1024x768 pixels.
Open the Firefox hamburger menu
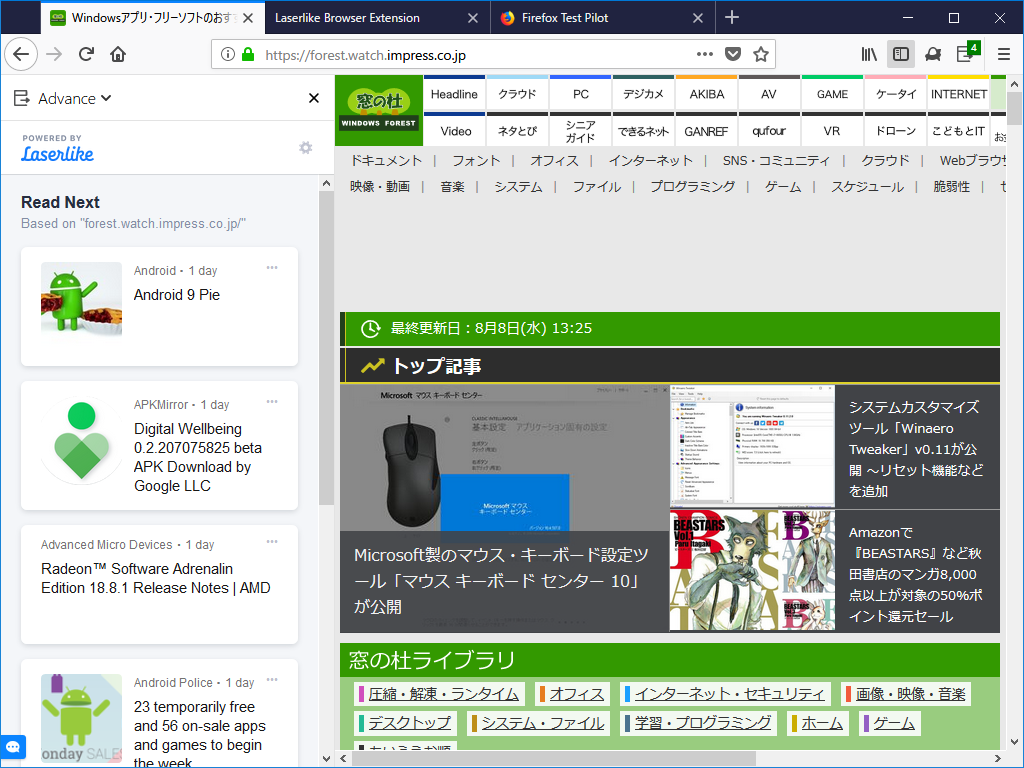pyautogui.click(x=1002, y=56)
